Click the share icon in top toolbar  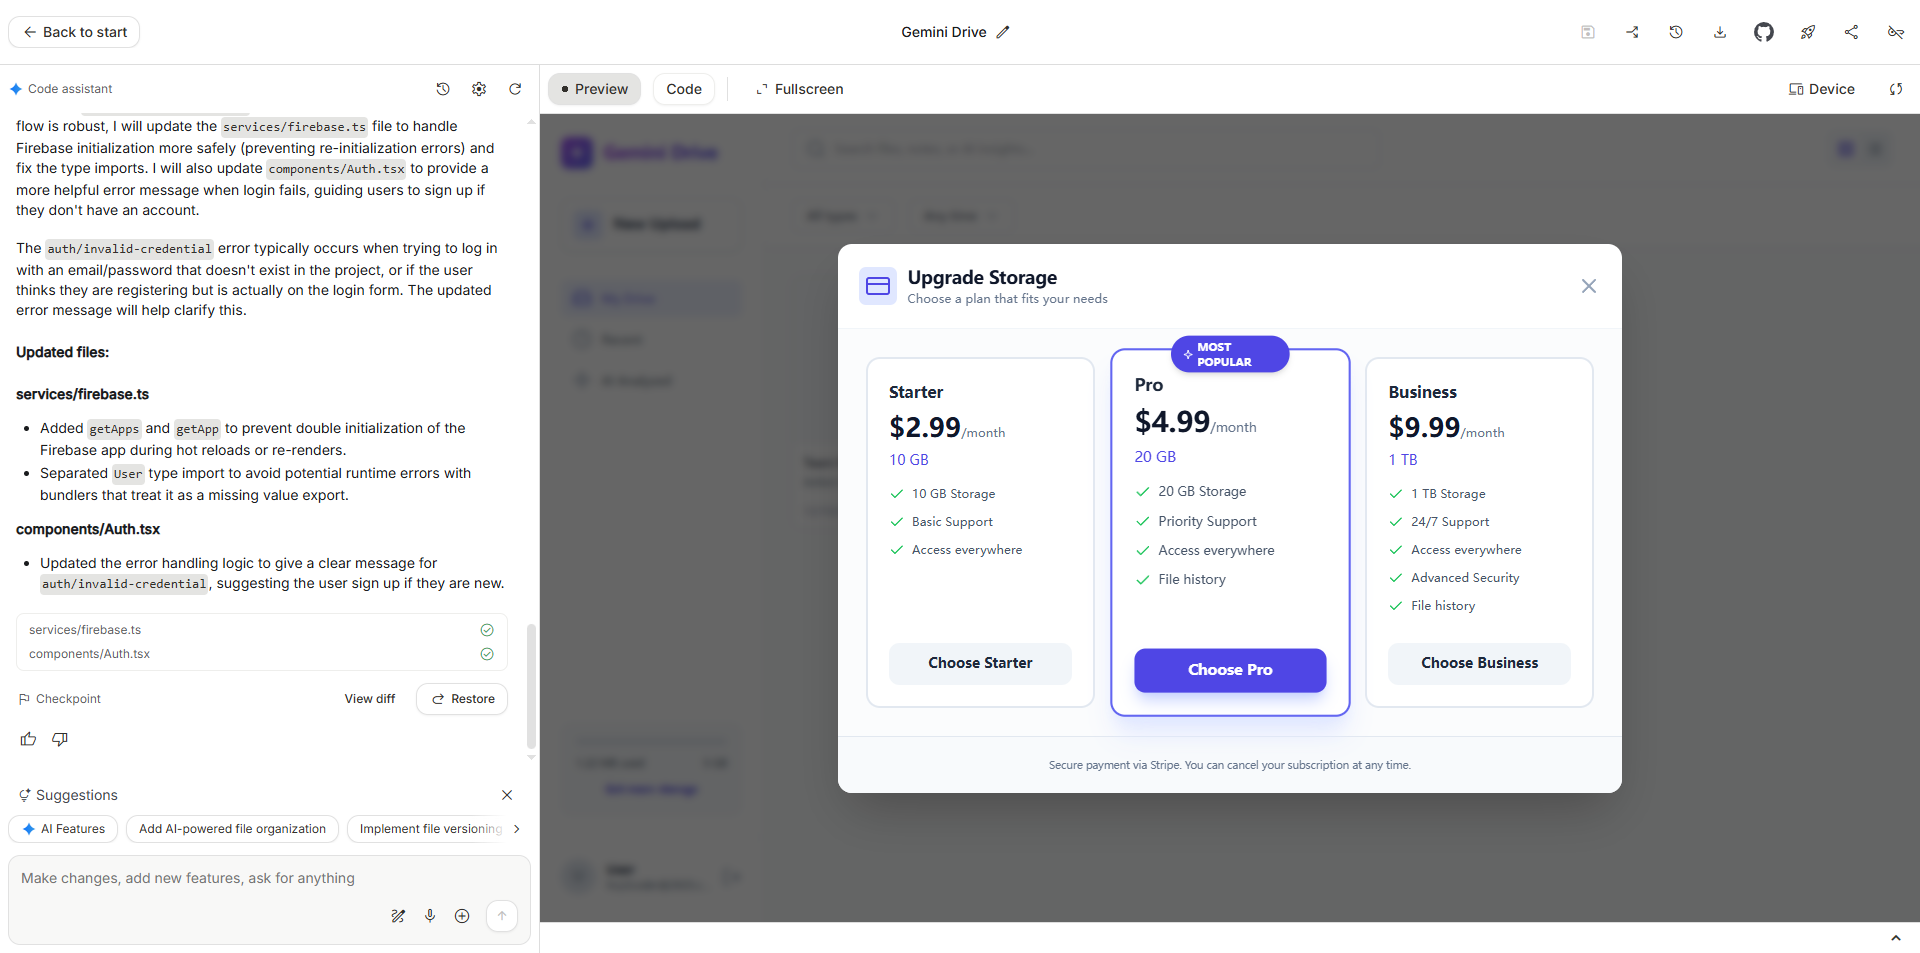click(1851, 32)
